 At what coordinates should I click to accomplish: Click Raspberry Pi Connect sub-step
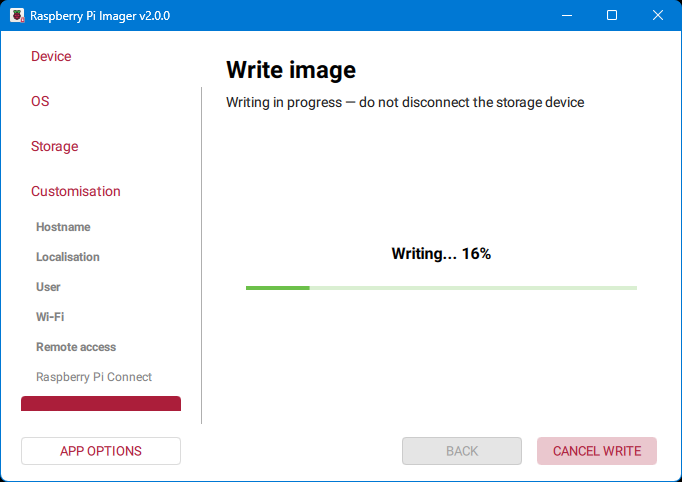tap(94, 377)
